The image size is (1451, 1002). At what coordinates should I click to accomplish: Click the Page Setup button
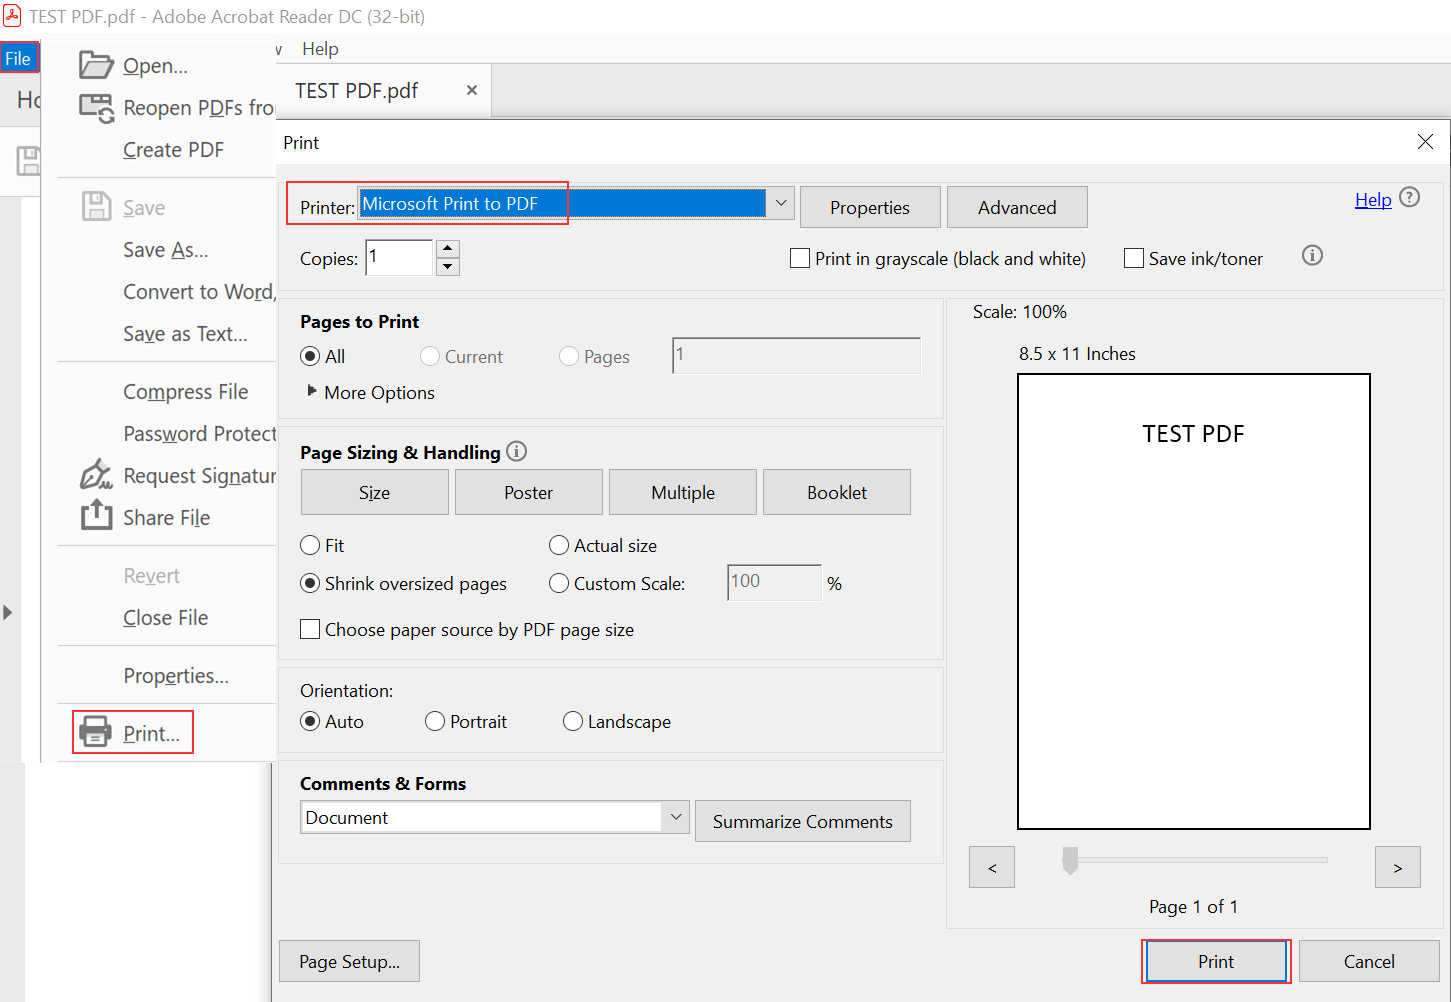(x=349, y=961)
